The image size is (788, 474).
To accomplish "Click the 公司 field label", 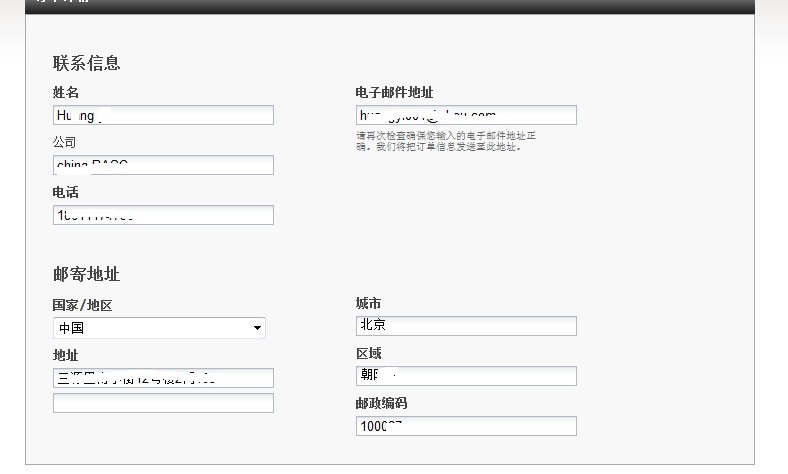I will [x=65, y=142].
